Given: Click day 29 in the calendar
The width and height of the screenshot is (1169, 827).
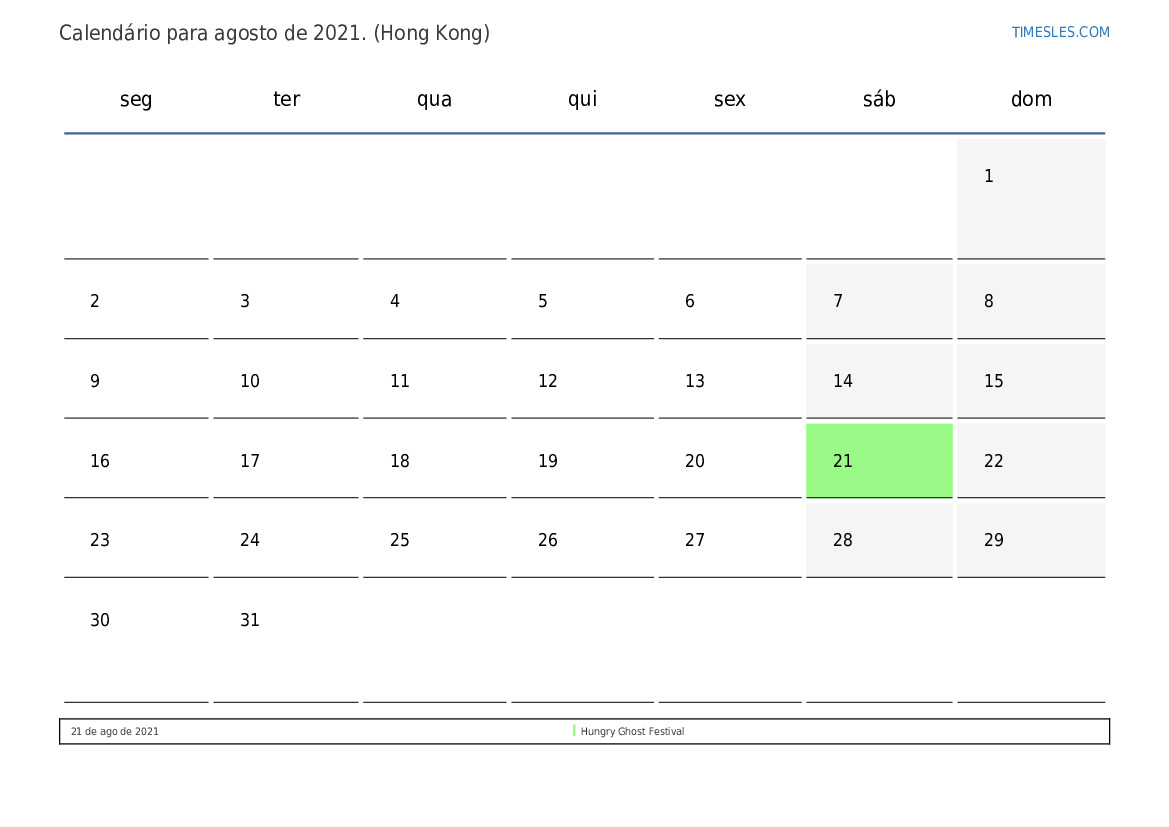Looking at the screenshot, I should 1031,541.
